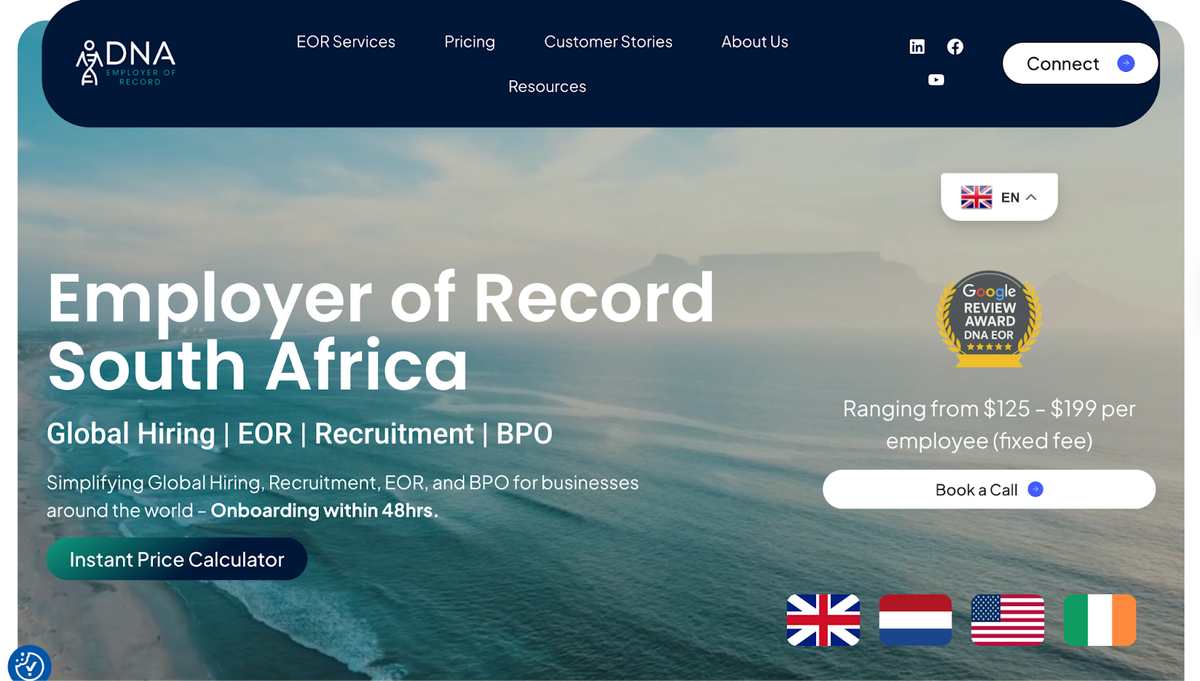Click the Facebook icon in header
The image size is (1200, 681).
point(955,47)
